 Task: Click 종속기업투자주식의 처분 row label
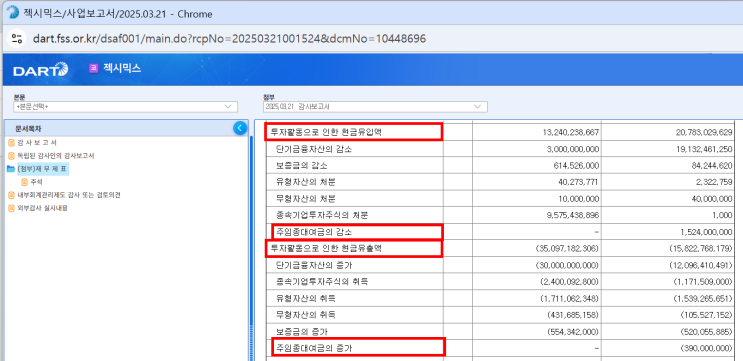coord(322,215)
